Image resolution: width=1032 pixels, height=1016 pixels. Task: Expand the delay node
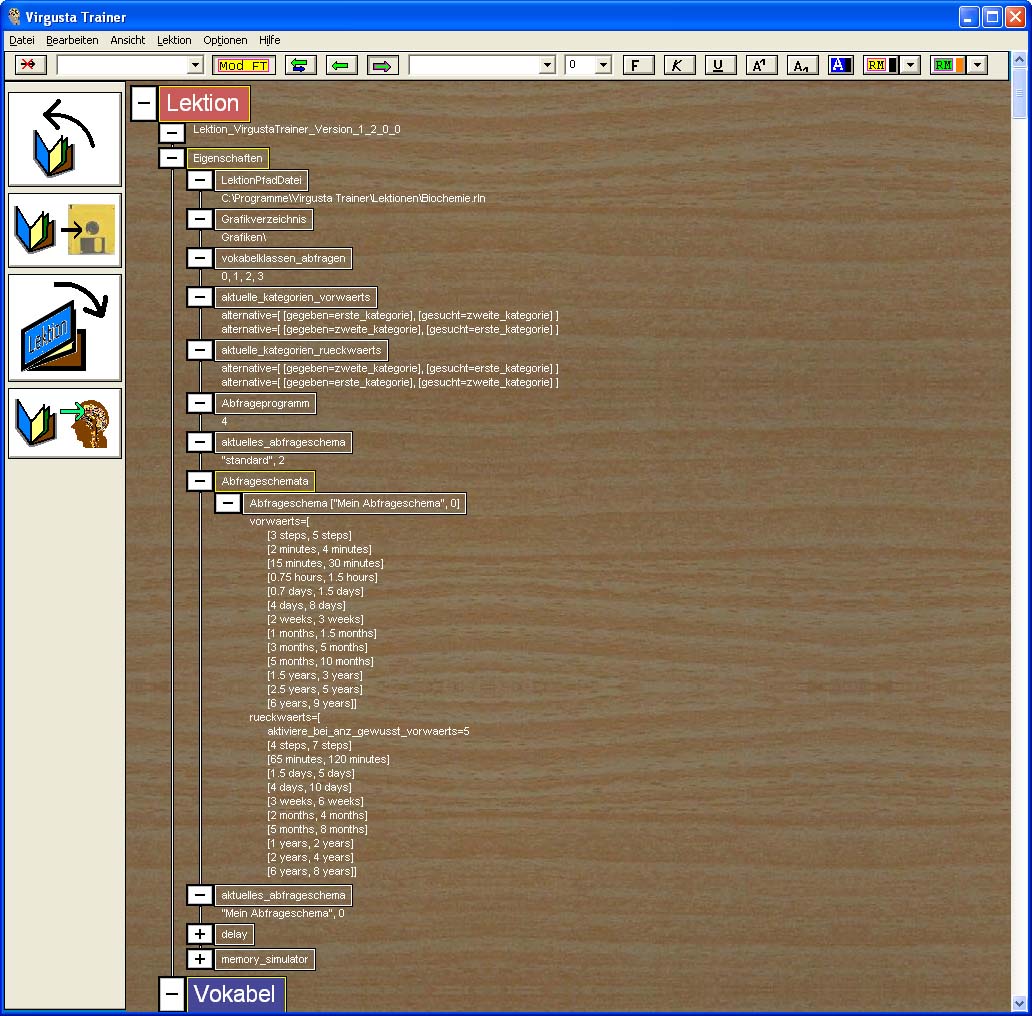click(199, 934)
